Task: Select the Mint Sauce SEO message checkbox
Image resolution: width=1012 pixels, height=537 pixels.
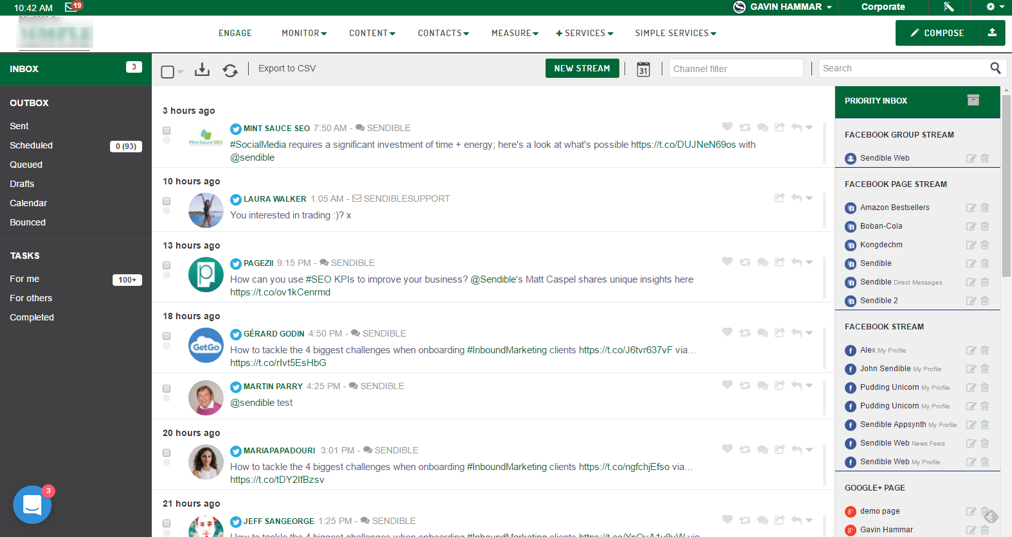Action: pos(167,130)
